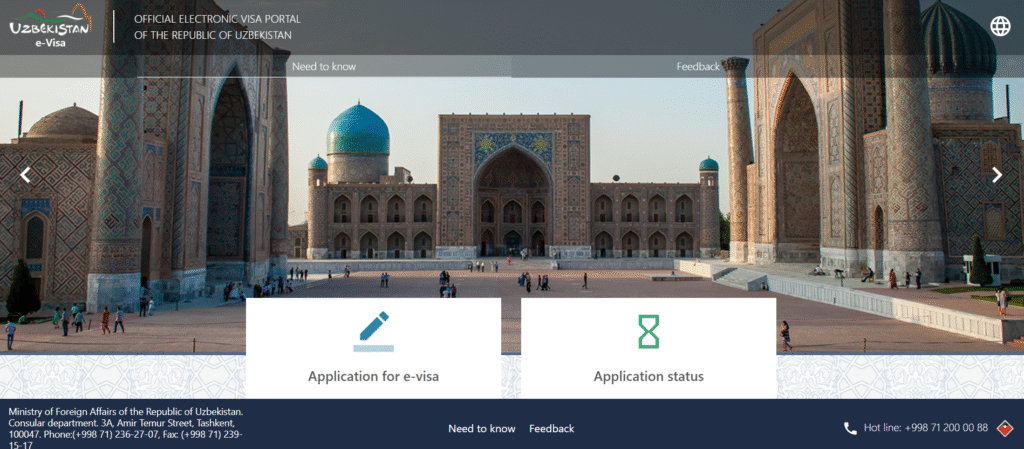Viewport: 1024px width, 449px height.
Task: Click the red diamond icon in footer
Action: 1005,428
